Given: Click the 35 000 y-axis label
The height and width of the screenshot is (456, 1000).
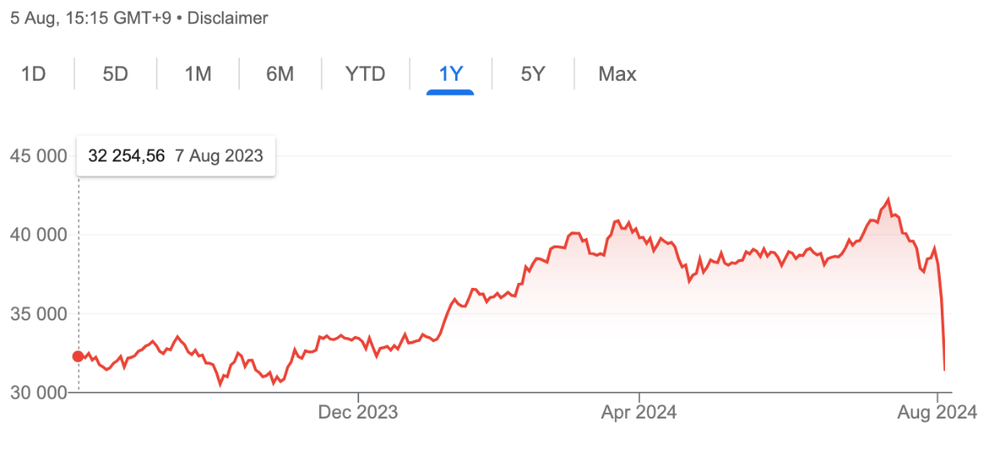Looking at the screenshot, I should pos(40,314).
